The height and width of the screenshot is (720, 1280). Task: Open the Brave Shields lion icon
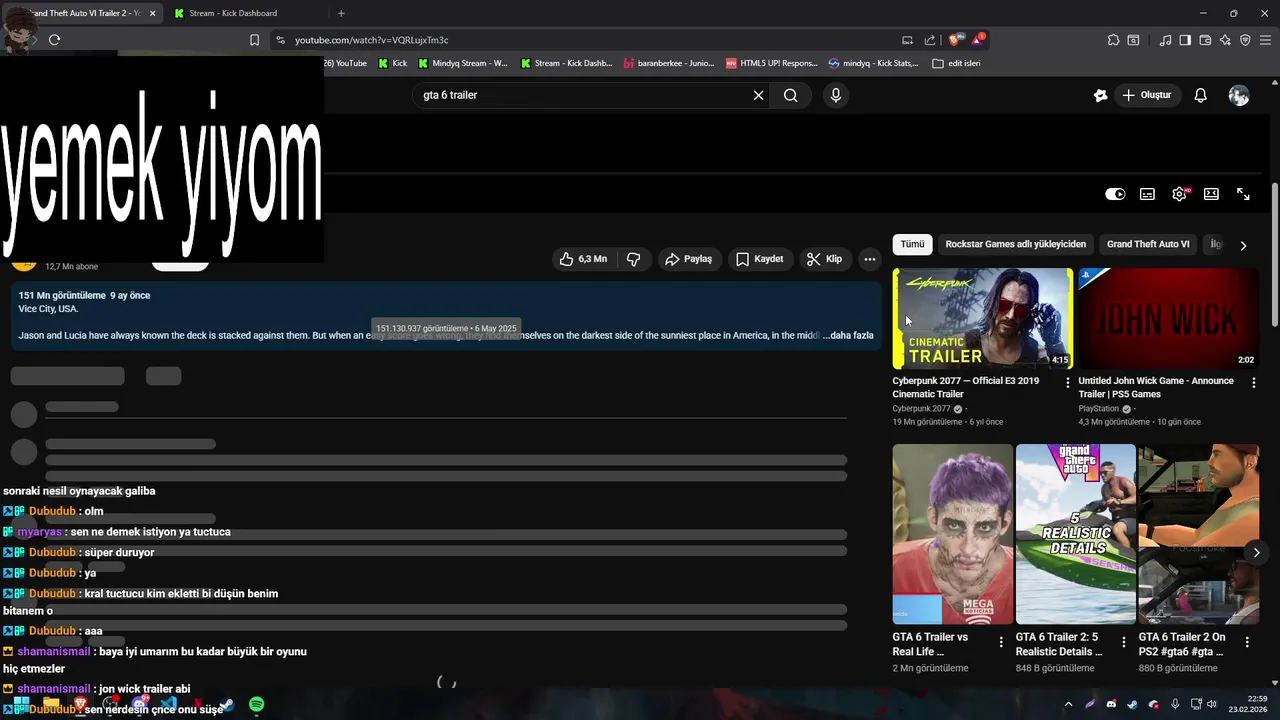955,40
